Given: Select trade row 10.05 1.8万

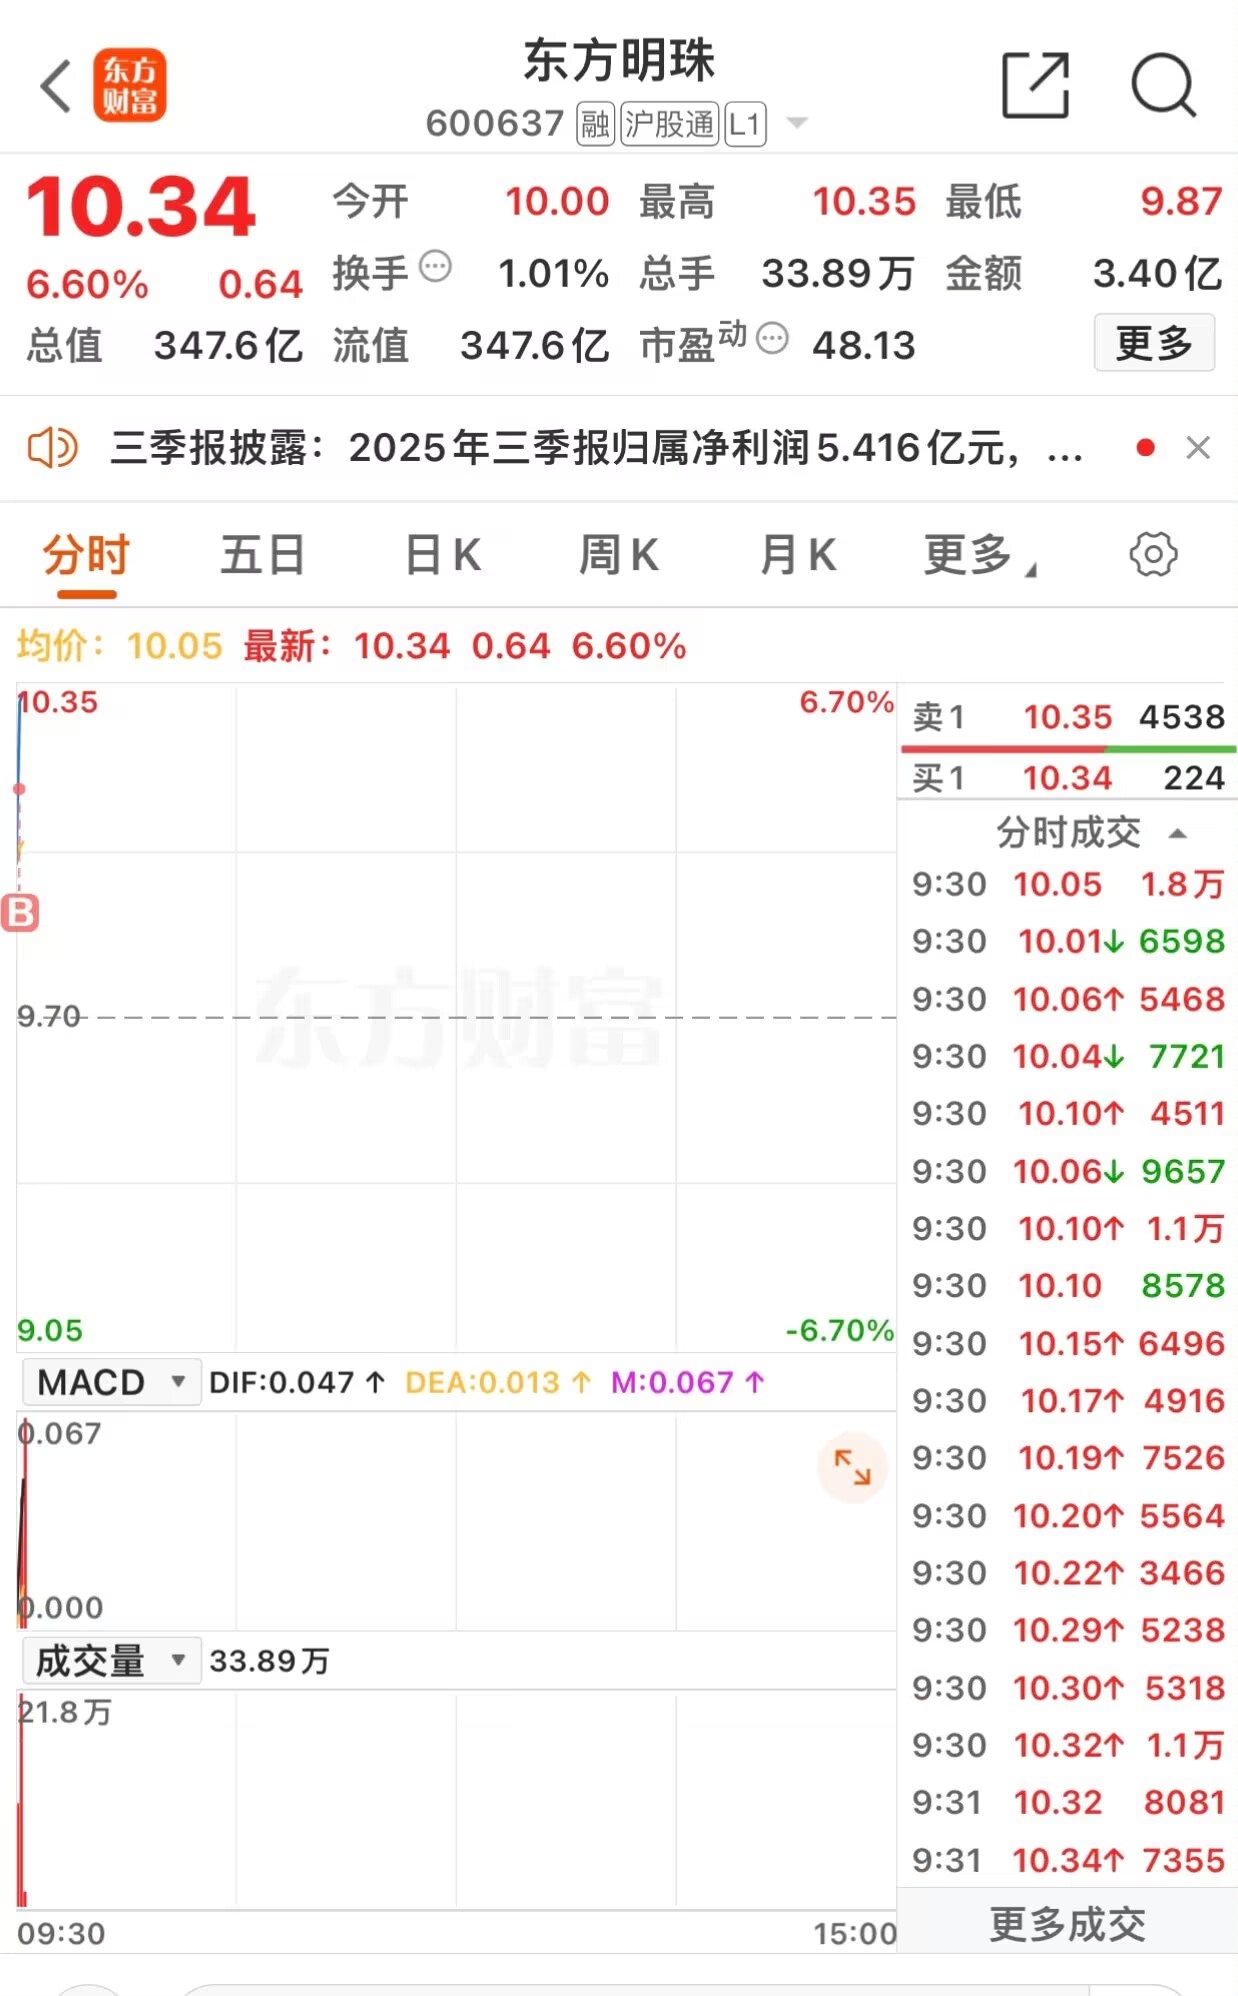Looking at the screenshot, I should tap(1068, 884).
